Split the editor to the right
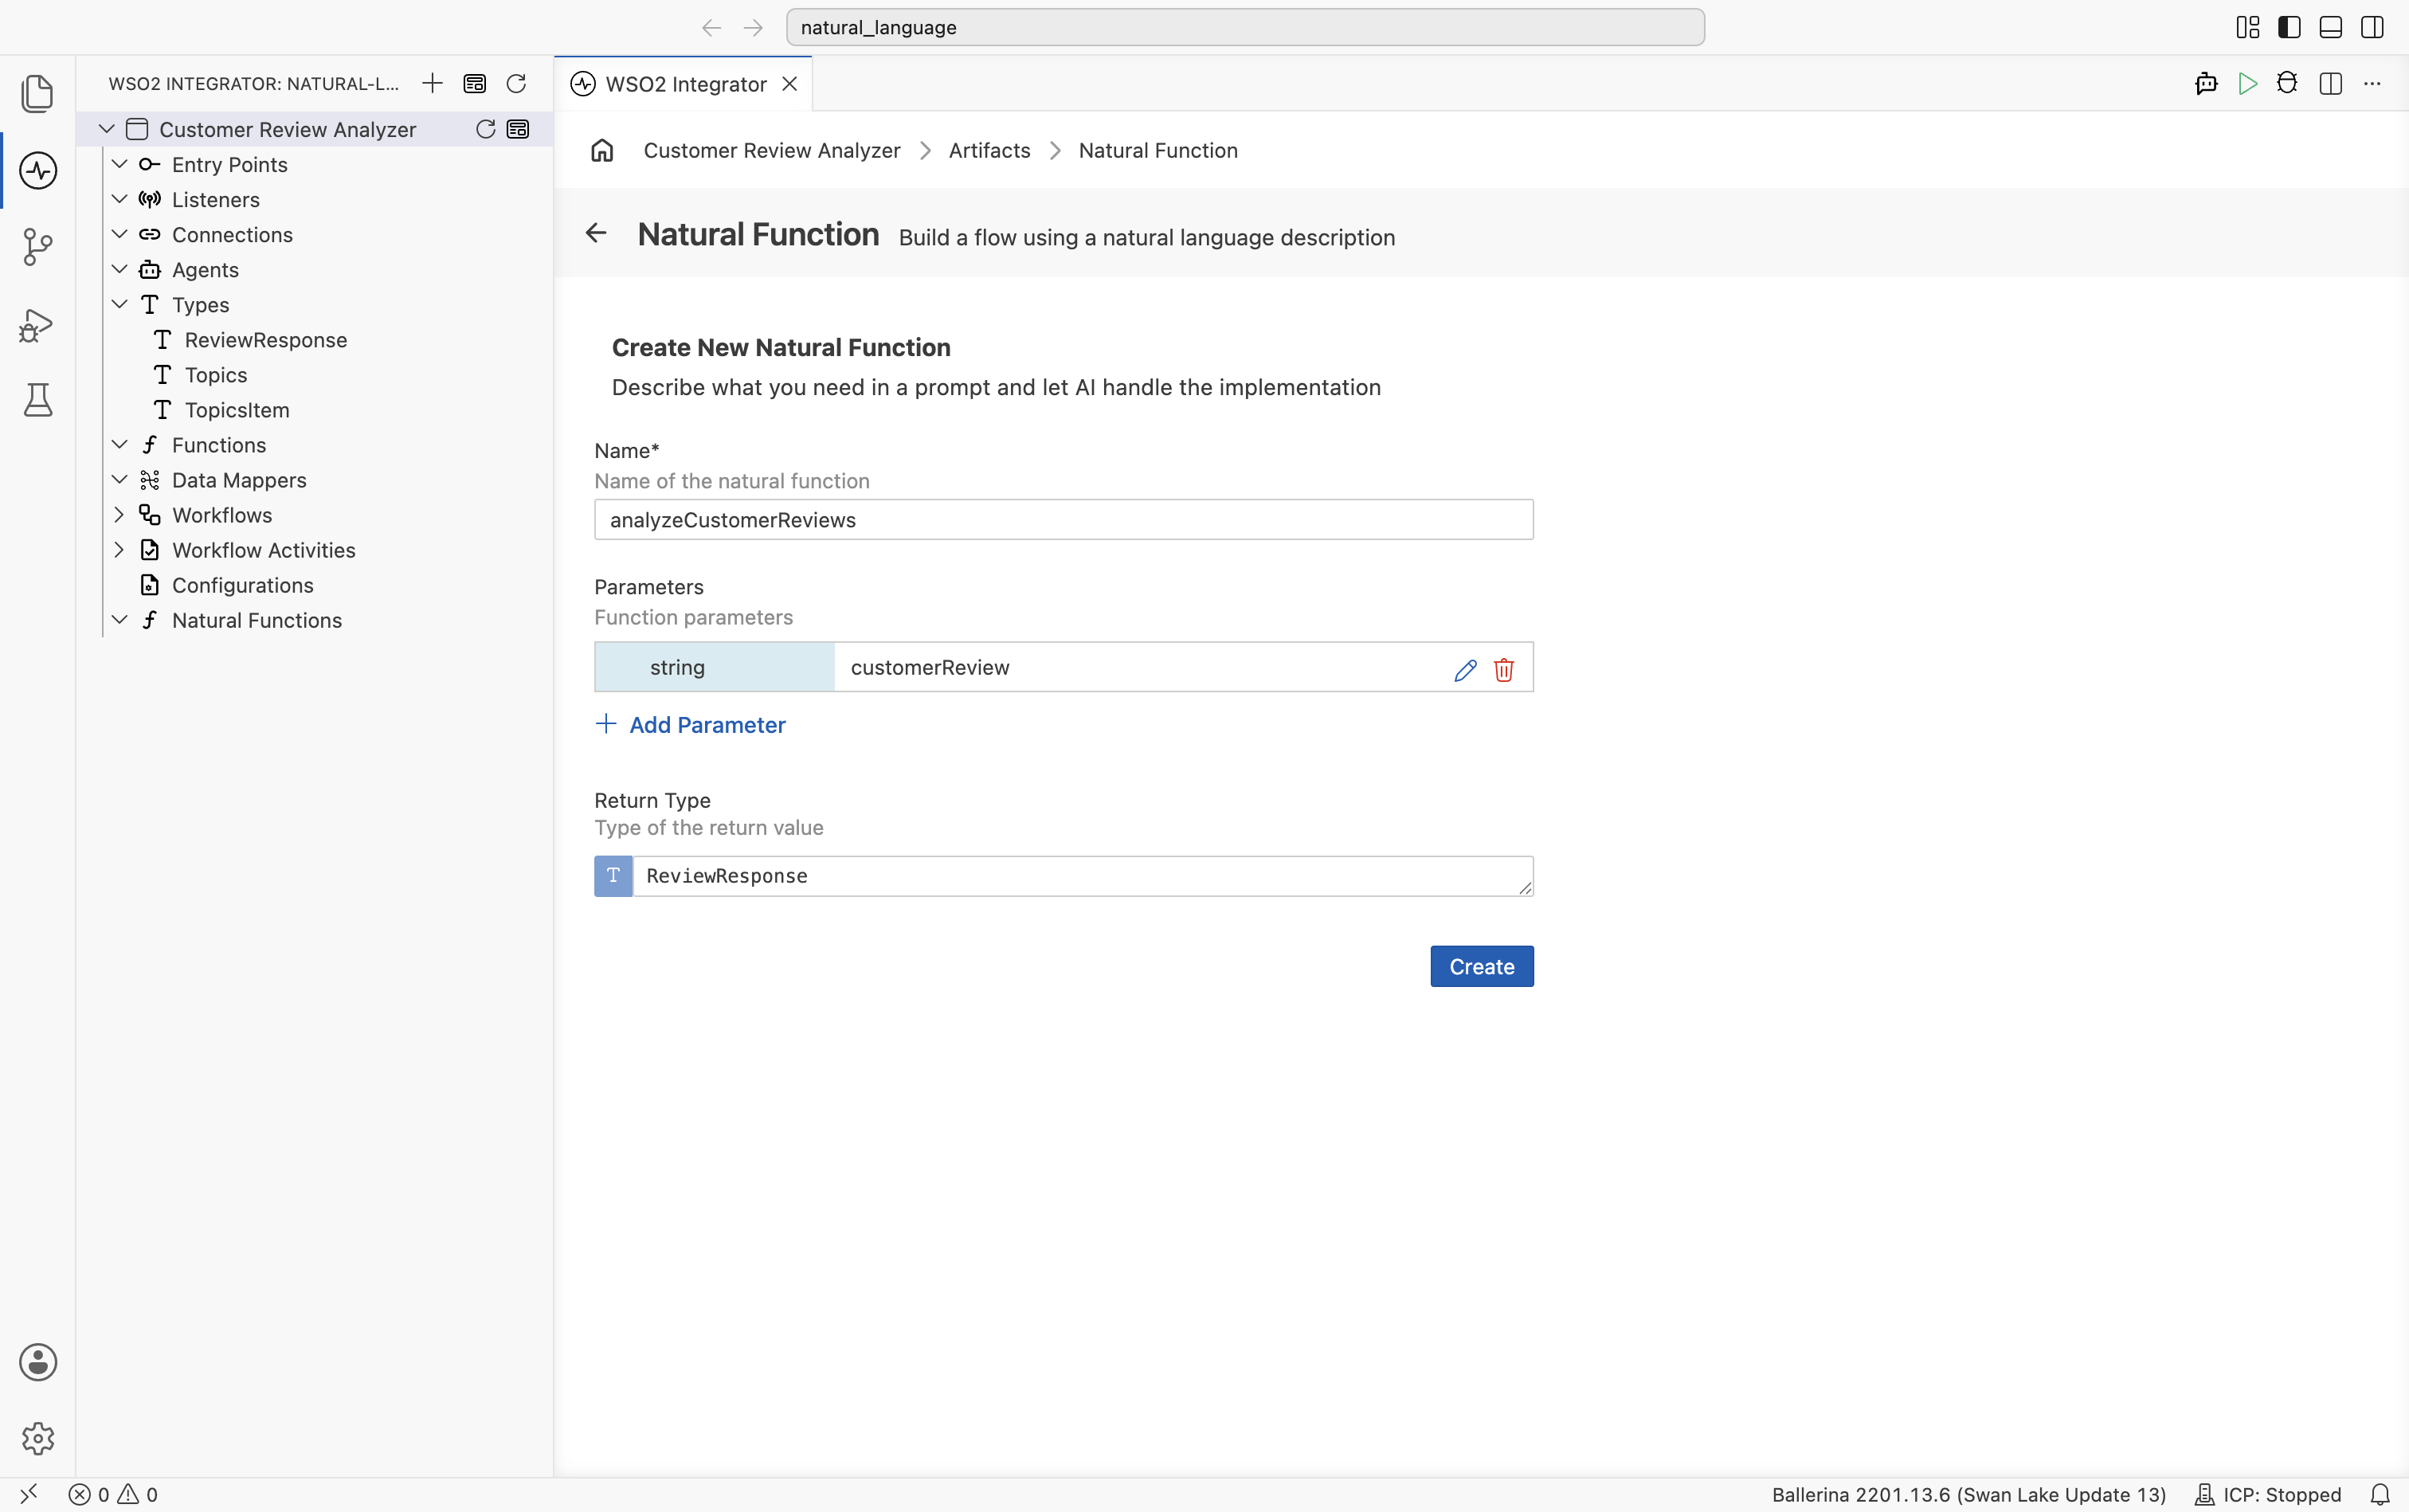This screenshot has height=1512, width=2409. [x=2330, y=84]
